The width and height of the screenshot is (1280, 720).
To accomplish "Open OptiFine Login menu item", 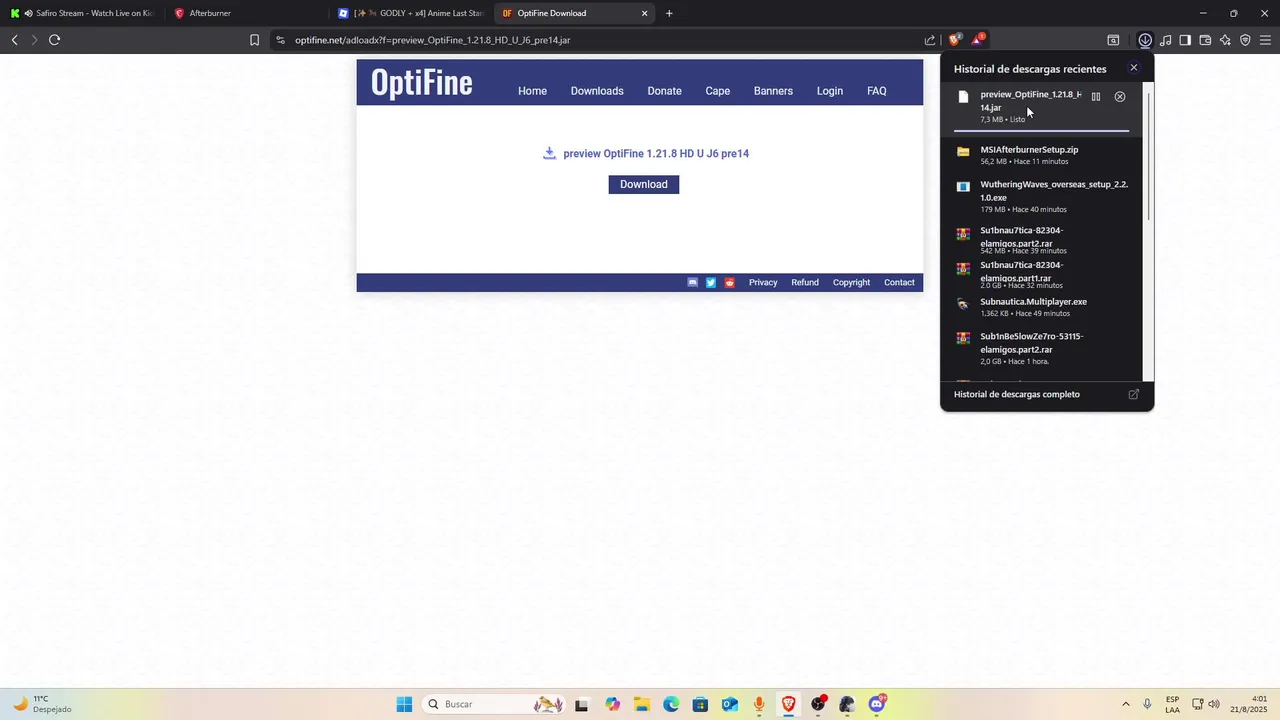I will click(830, 91).
